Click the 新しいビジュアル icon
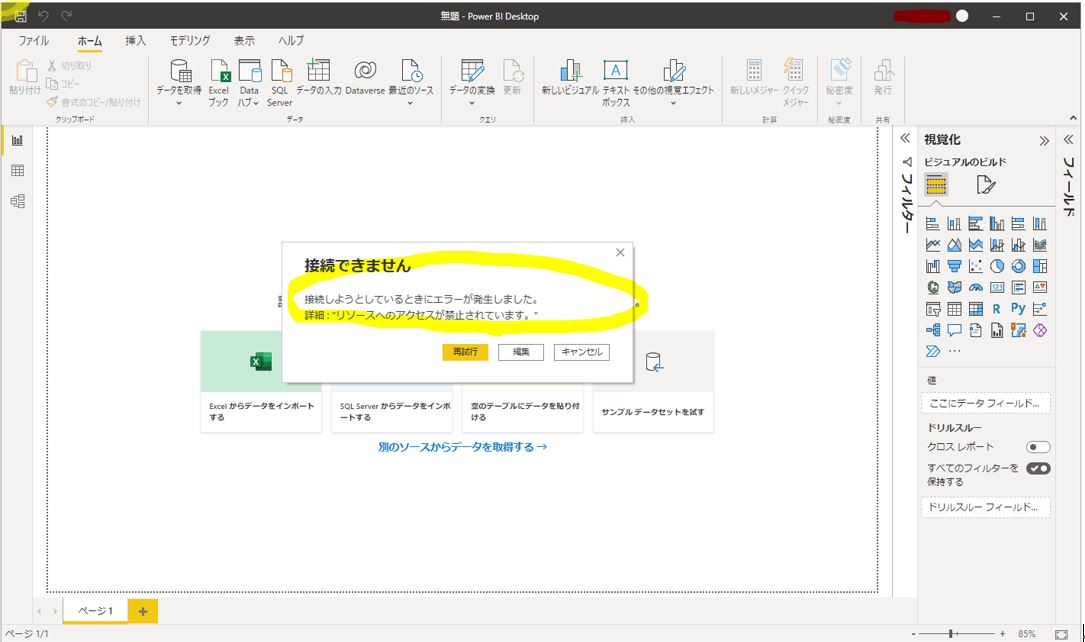Viewport: 1085px width, 642px height. [570, 72]
